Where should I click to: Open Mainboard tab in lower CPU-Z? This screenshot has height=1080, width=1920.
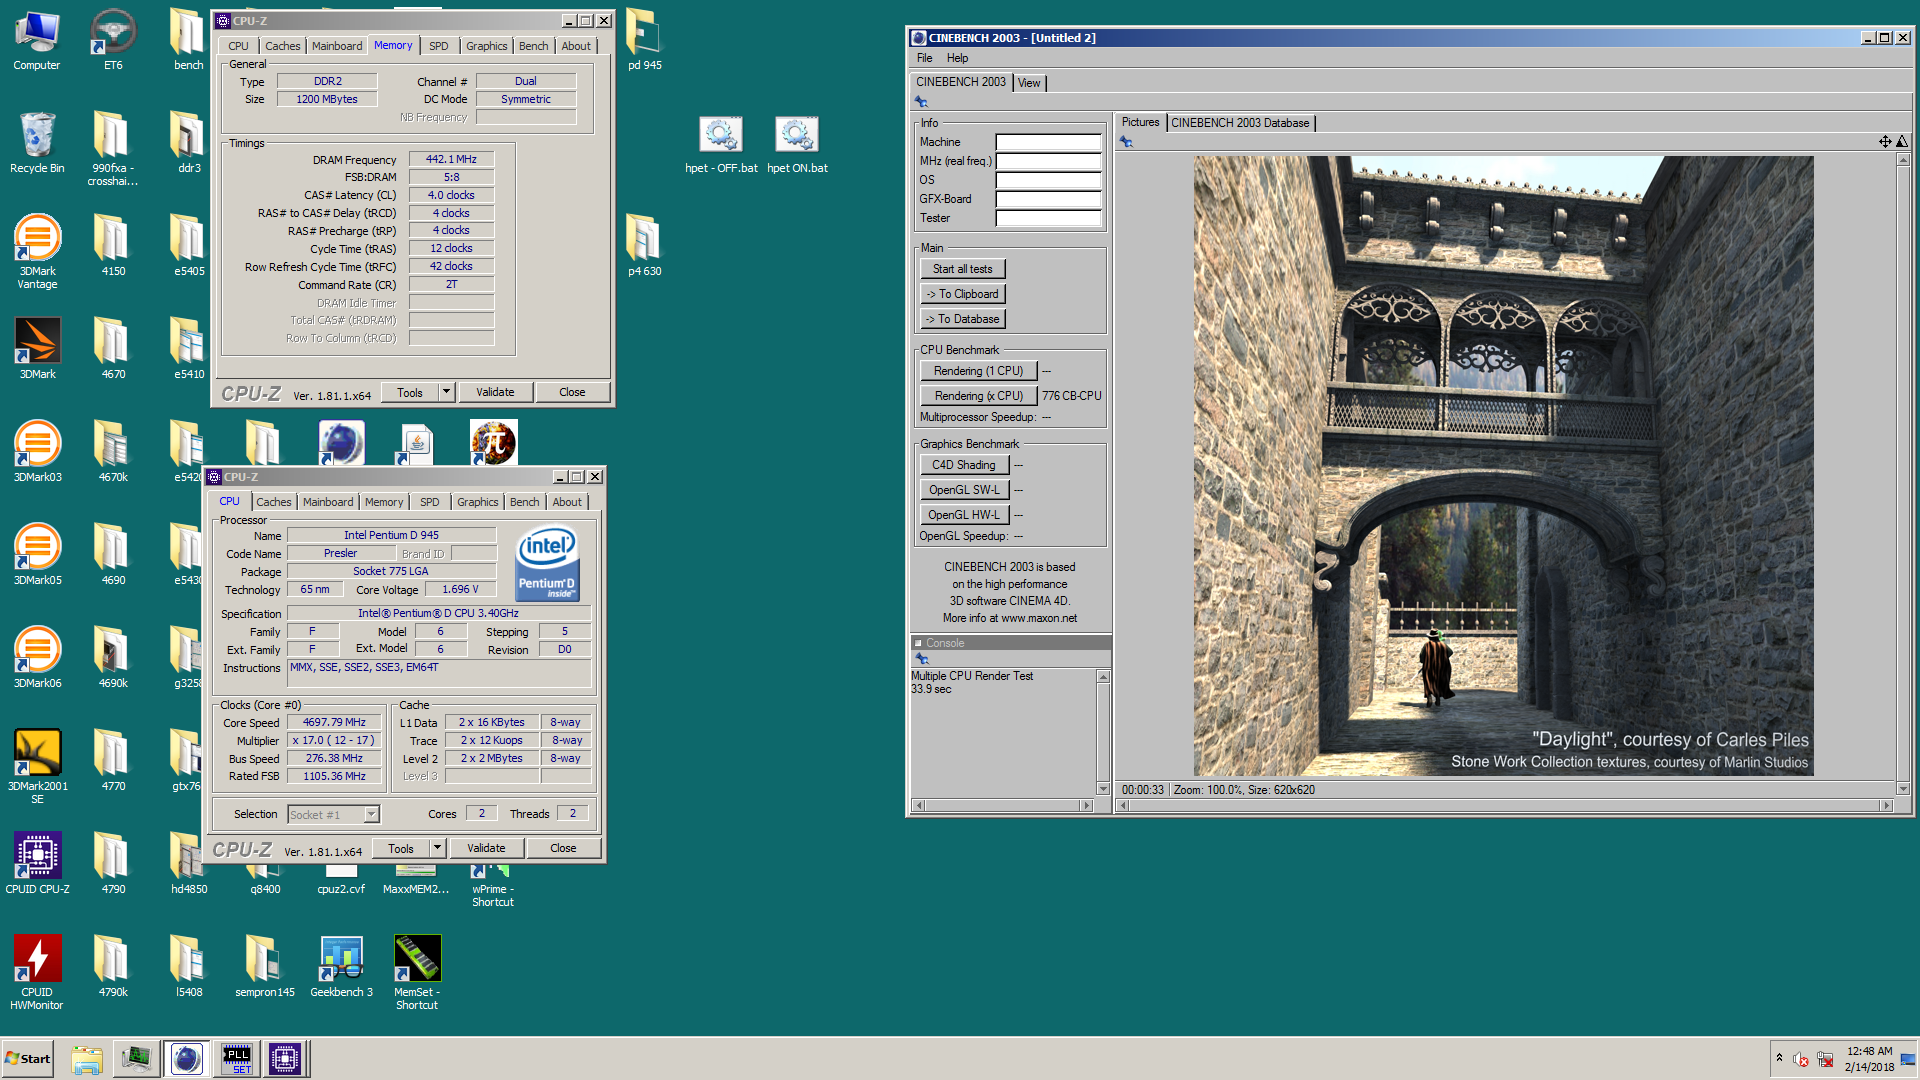(x=328, y=502)
